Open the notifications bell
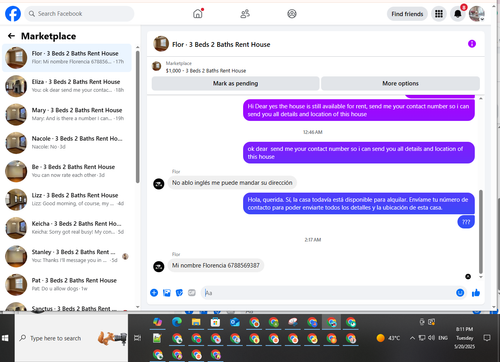 pos(458,14)
